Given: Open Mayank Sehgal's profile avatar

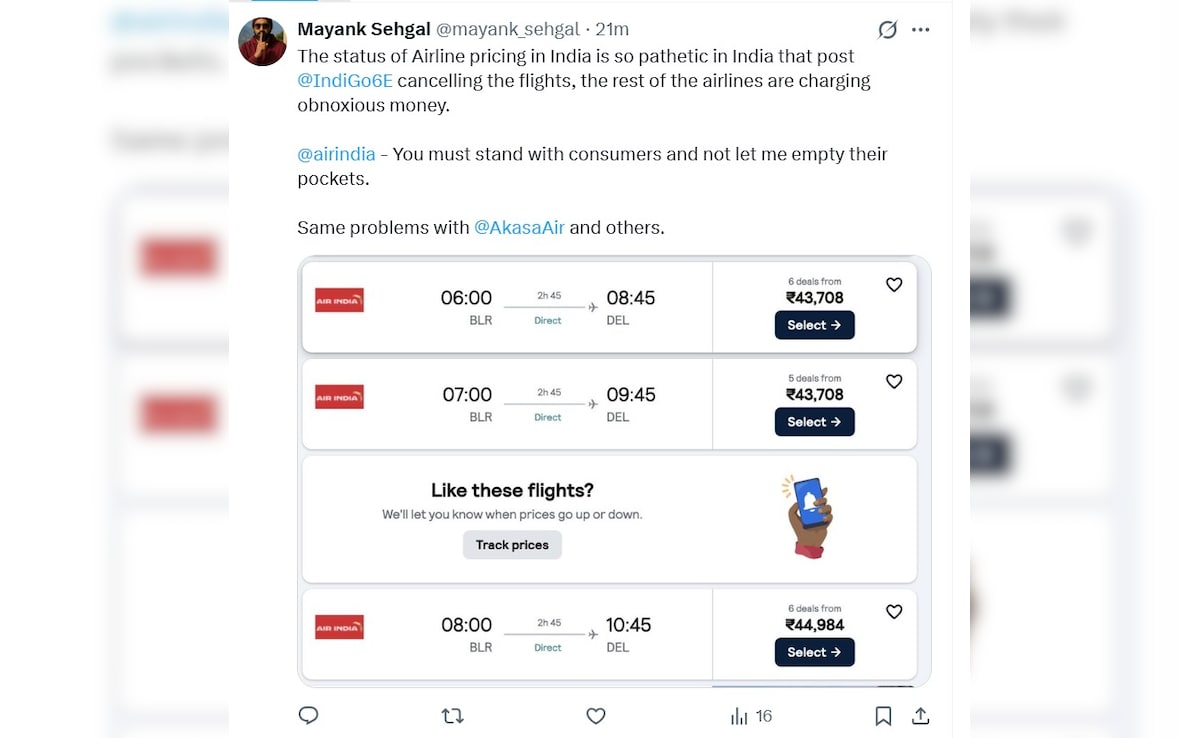Looking at the screenshot, I should click(x=263, y=42).
